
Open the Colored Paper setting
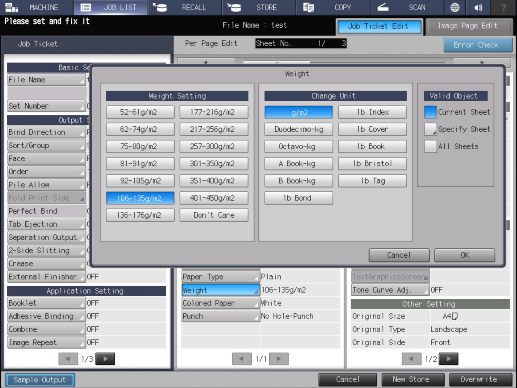220,303
